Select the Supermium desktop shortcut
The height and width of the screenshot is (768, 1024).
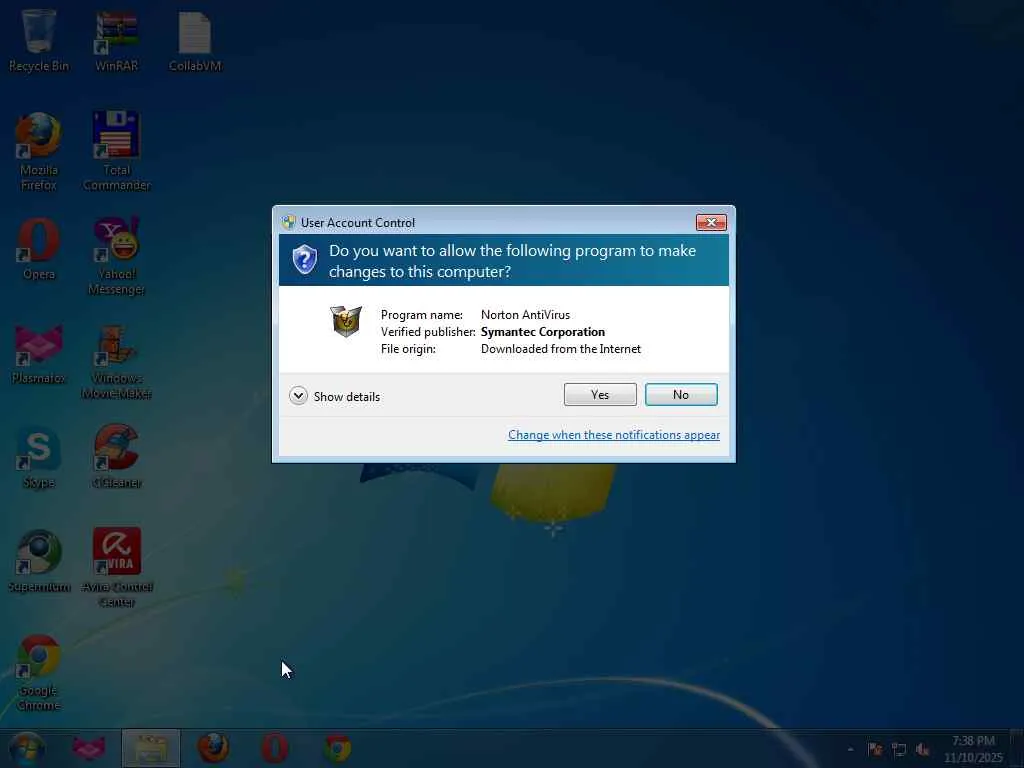pyautogui.click(x=39, y=562)
